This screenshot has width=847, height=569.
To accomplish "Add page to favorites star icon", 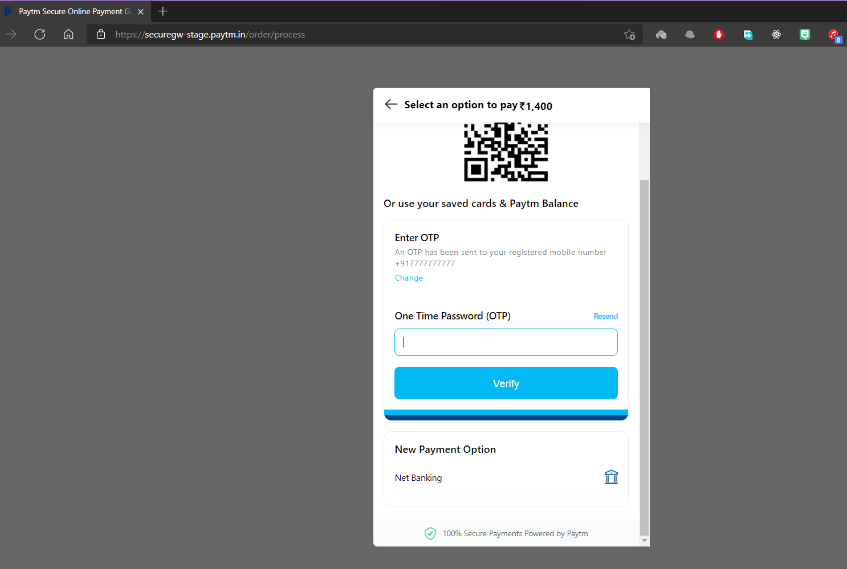I will coord(629,35).
